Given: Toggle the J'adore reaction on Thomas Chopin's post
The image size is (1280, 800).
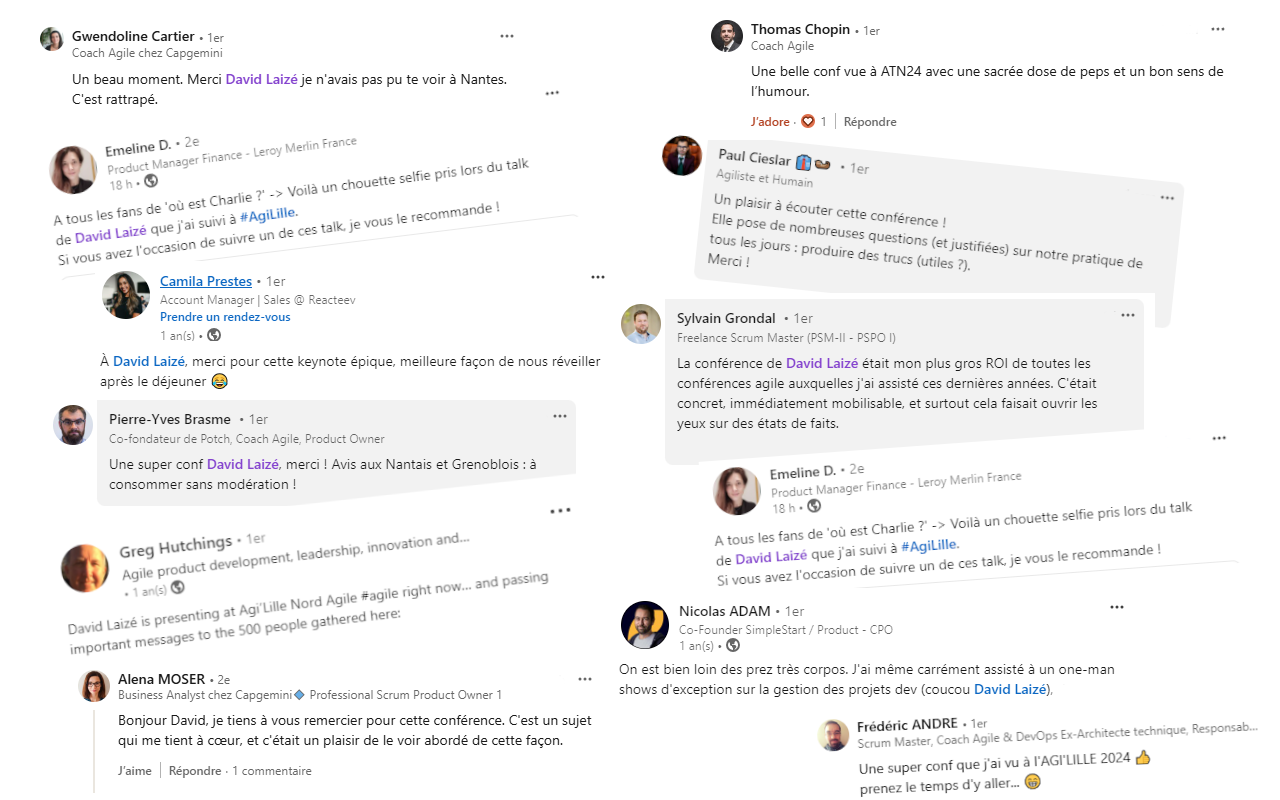Looking at the screenshot, I should tap(772, 120).
